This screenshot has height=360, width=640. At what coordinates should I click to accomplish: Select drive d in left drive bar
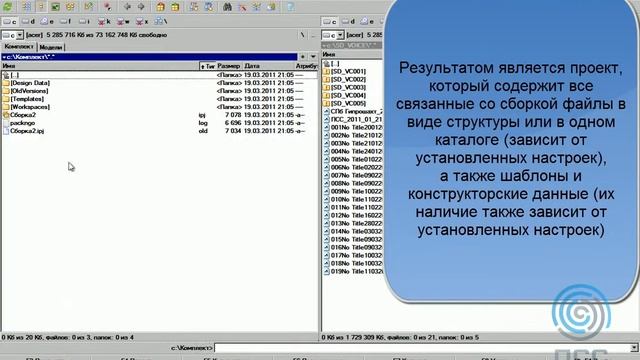point(28,21)
